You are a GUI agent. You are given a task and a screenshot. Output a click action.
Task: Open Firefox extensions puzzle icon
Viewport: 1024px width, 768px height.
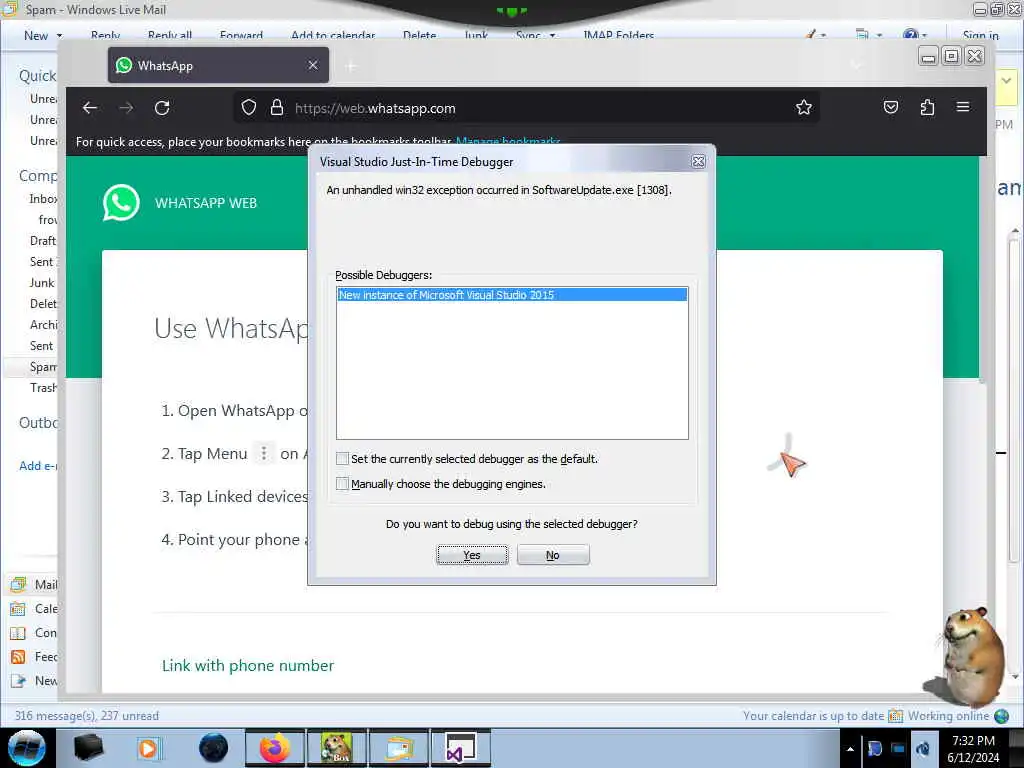[x=927, y=107]
